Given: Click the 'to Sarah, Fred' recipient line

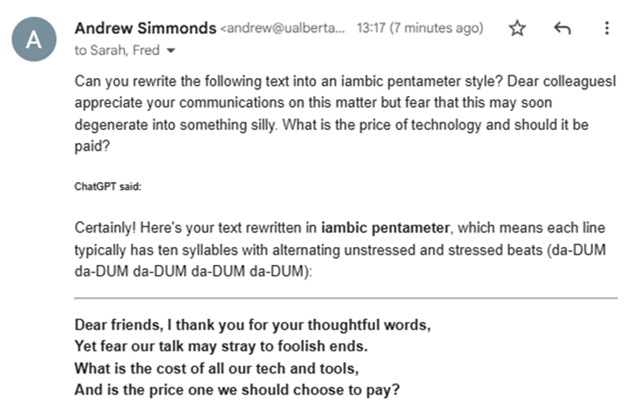Looking at the screenshot, I should pyautogui.click(x=104, y=49).
